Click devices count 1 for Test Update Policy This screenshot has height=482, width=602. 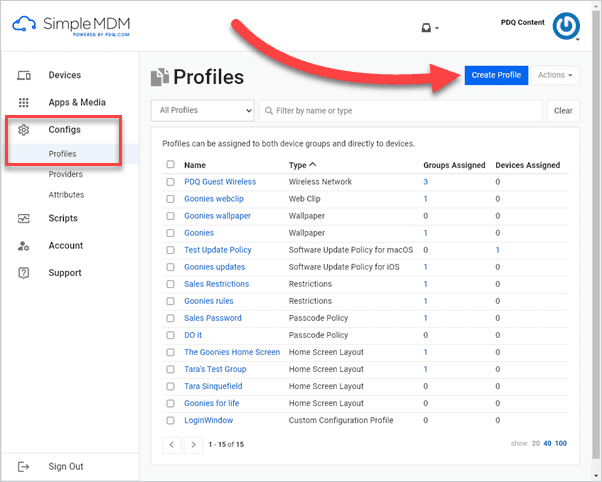point(498,250)
